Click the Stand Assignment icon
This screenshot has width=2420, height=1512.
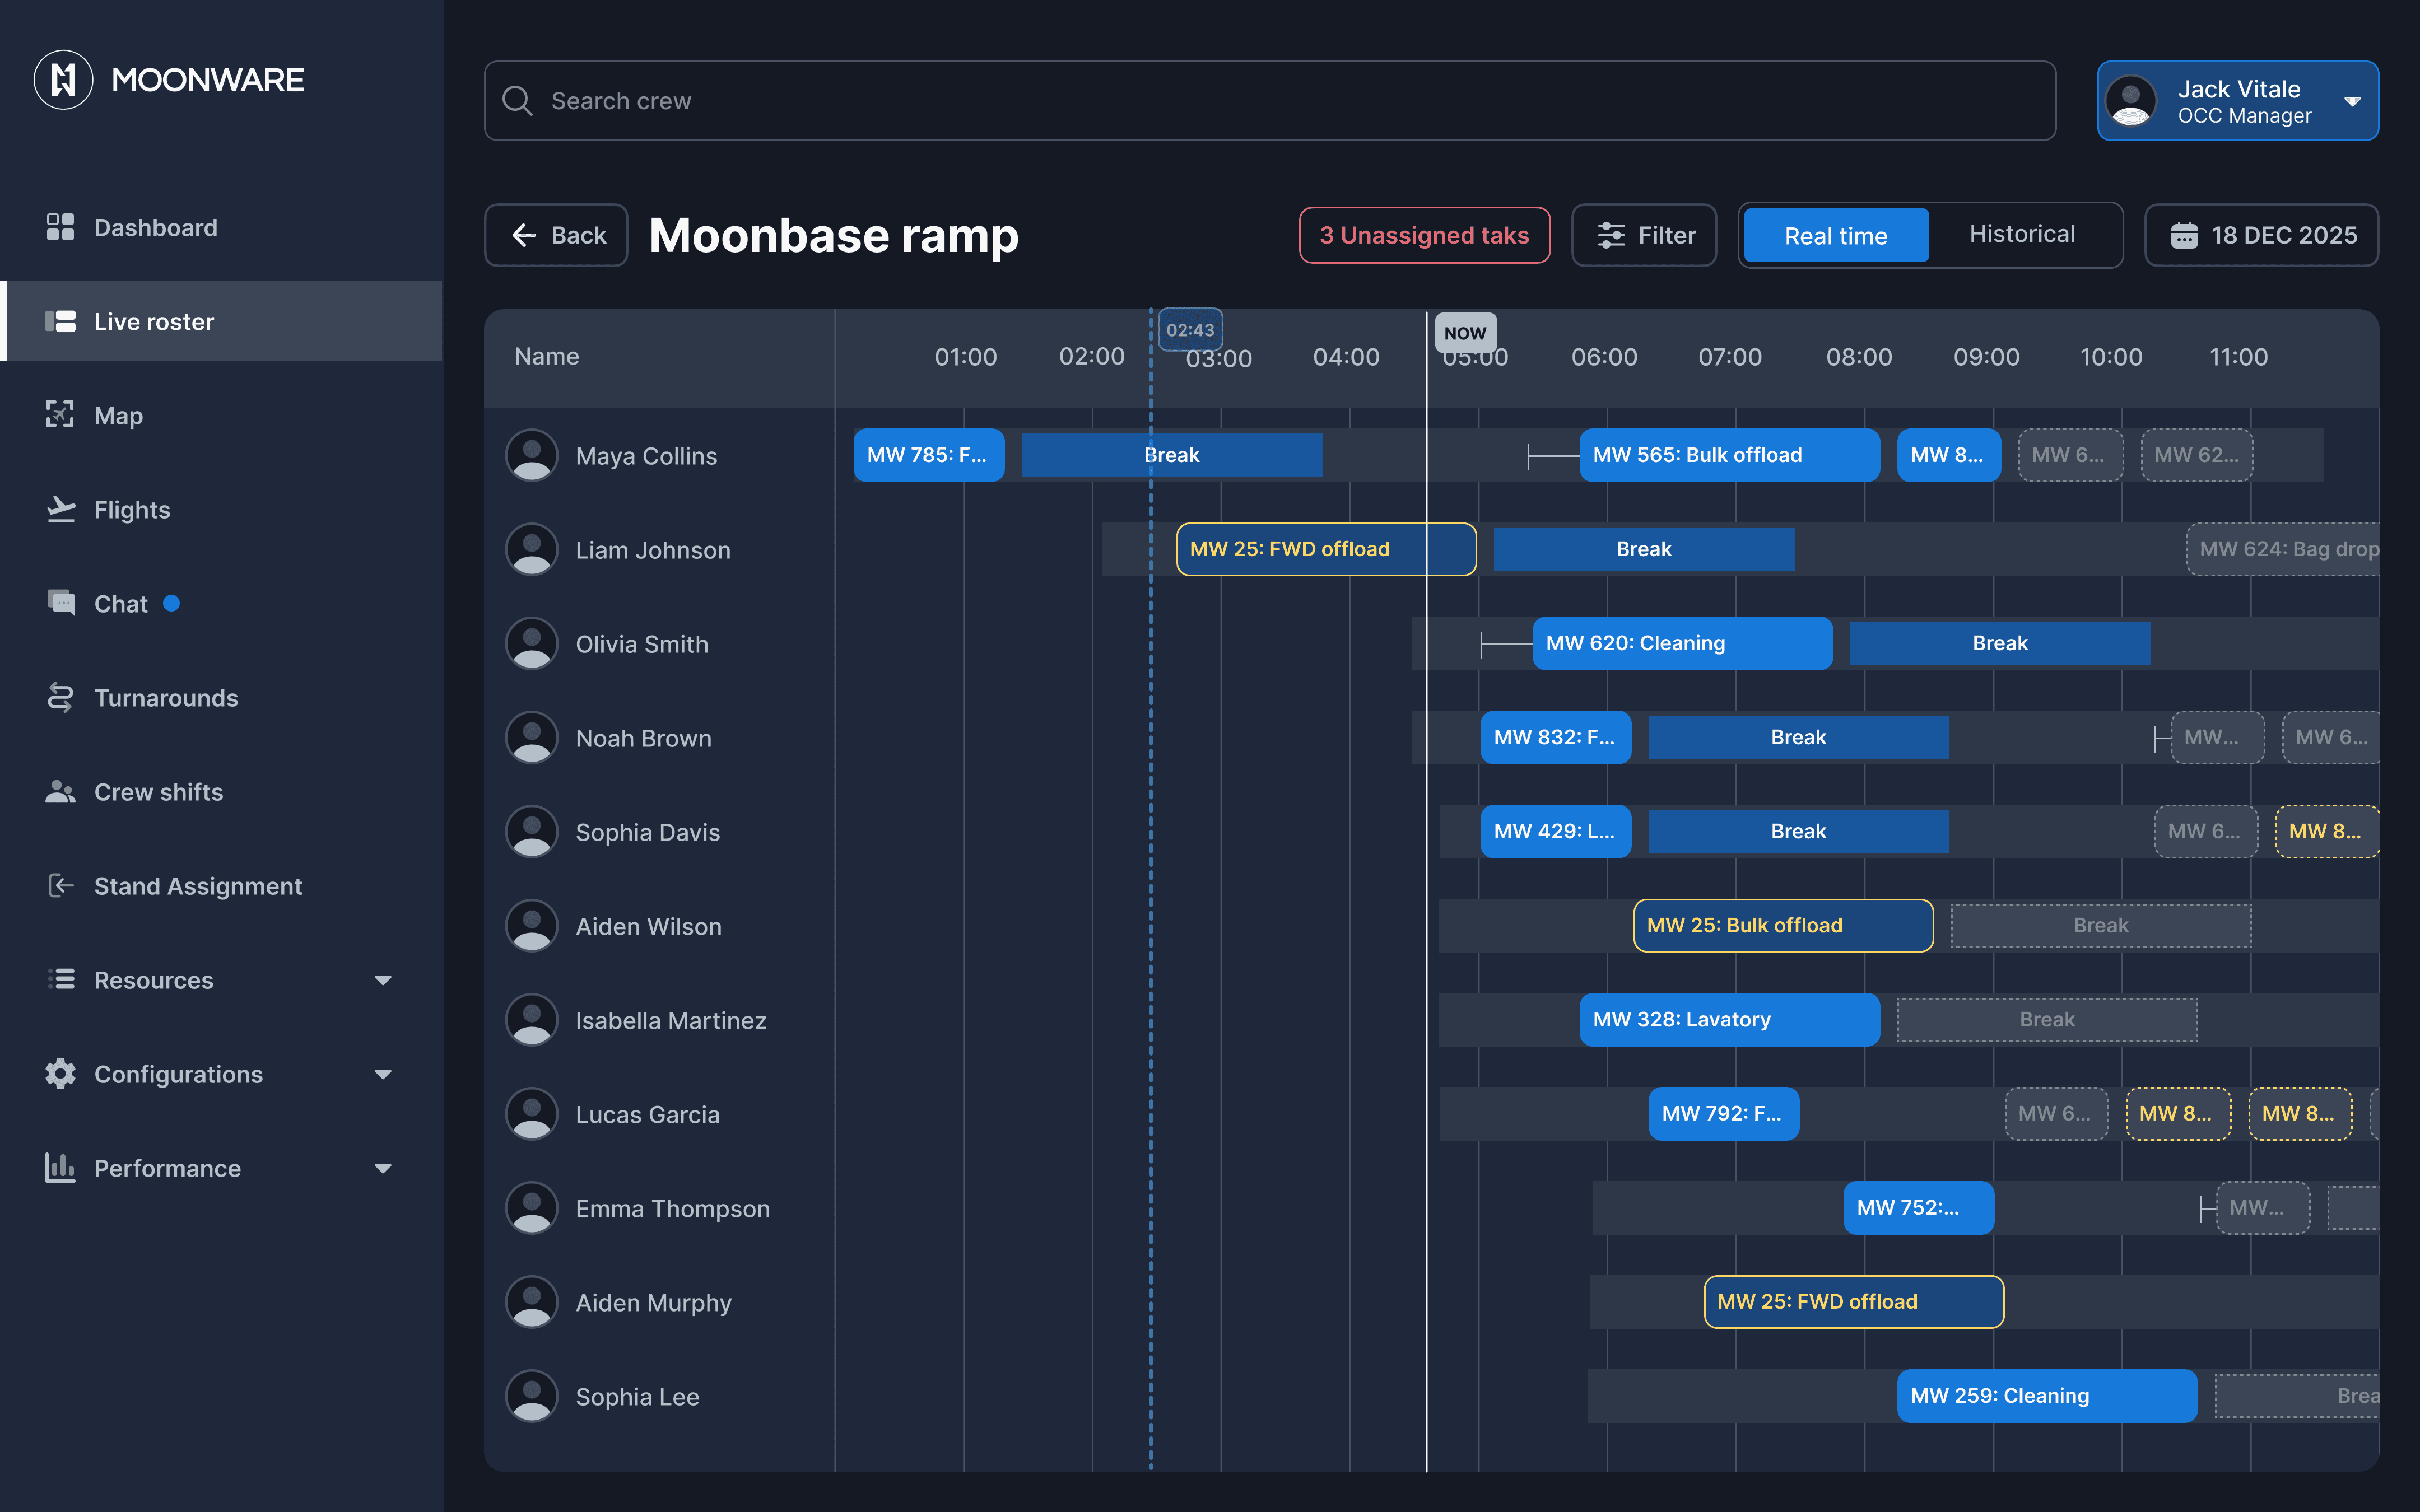(x=60, y=886)
